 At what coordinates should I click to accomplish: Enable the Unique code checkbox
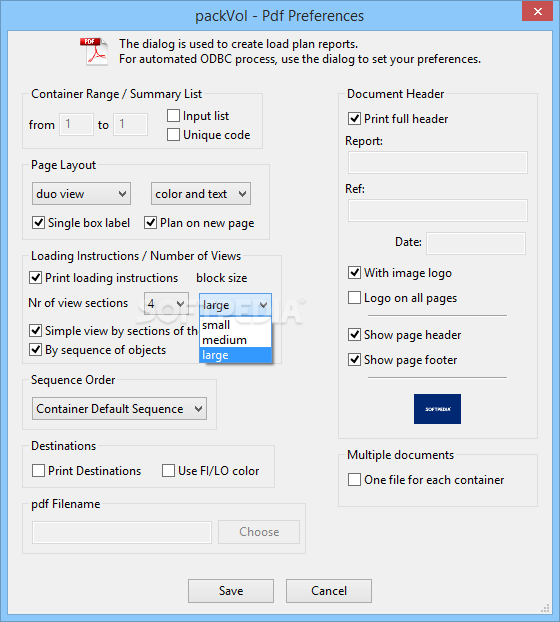pos(173,135)
